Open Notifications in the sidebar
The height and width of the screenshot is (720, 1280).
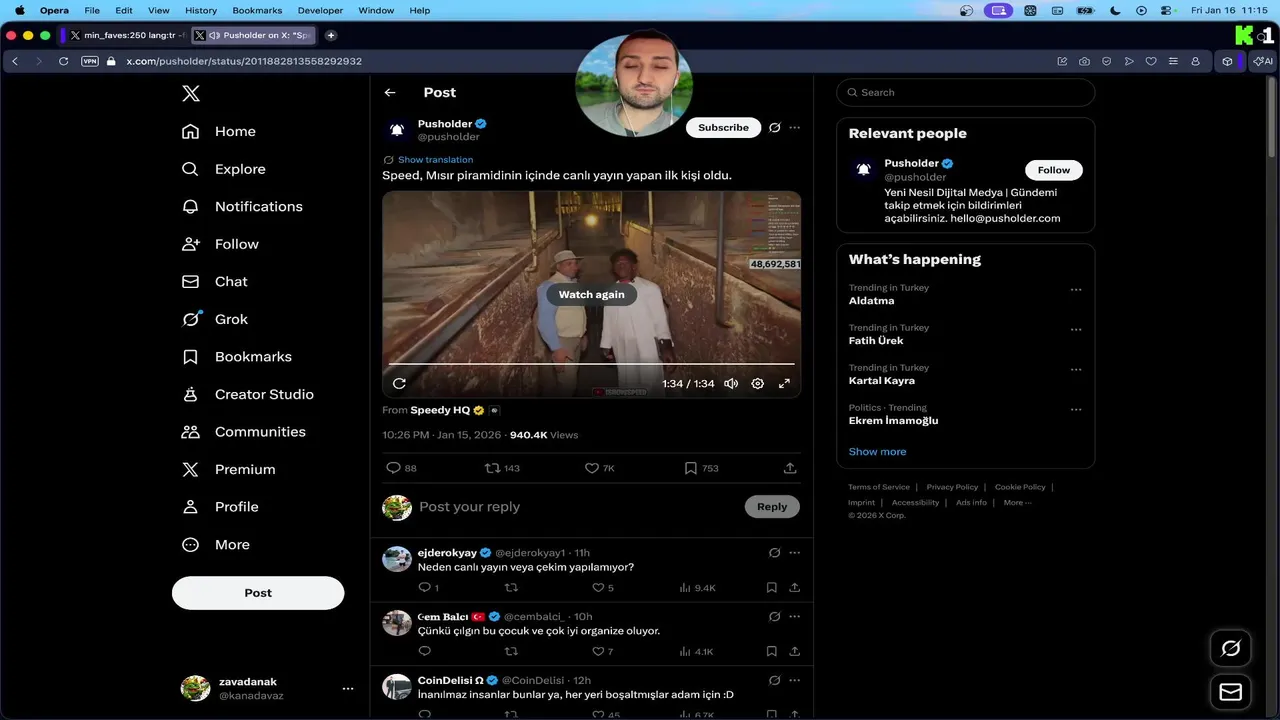(x=241, y=206)
